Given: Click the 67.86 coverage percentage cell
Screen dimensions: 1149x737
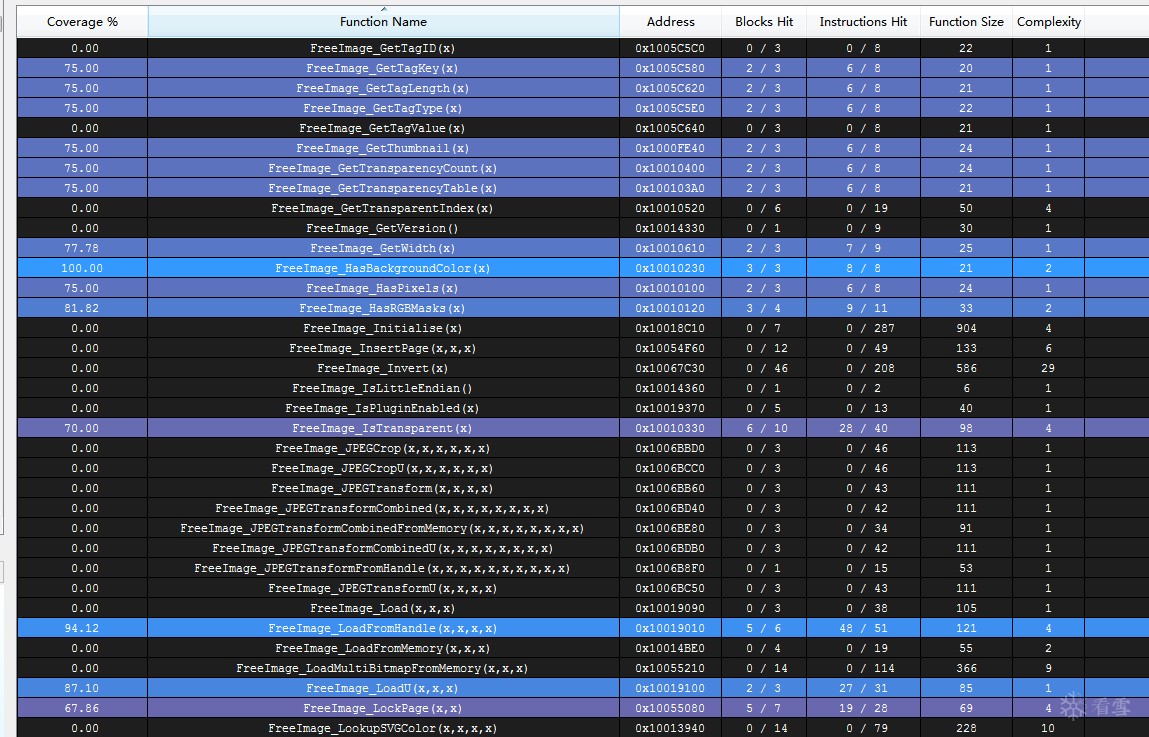Looking at the screenshot, I should pyautogui.click(x=81, y=708).
